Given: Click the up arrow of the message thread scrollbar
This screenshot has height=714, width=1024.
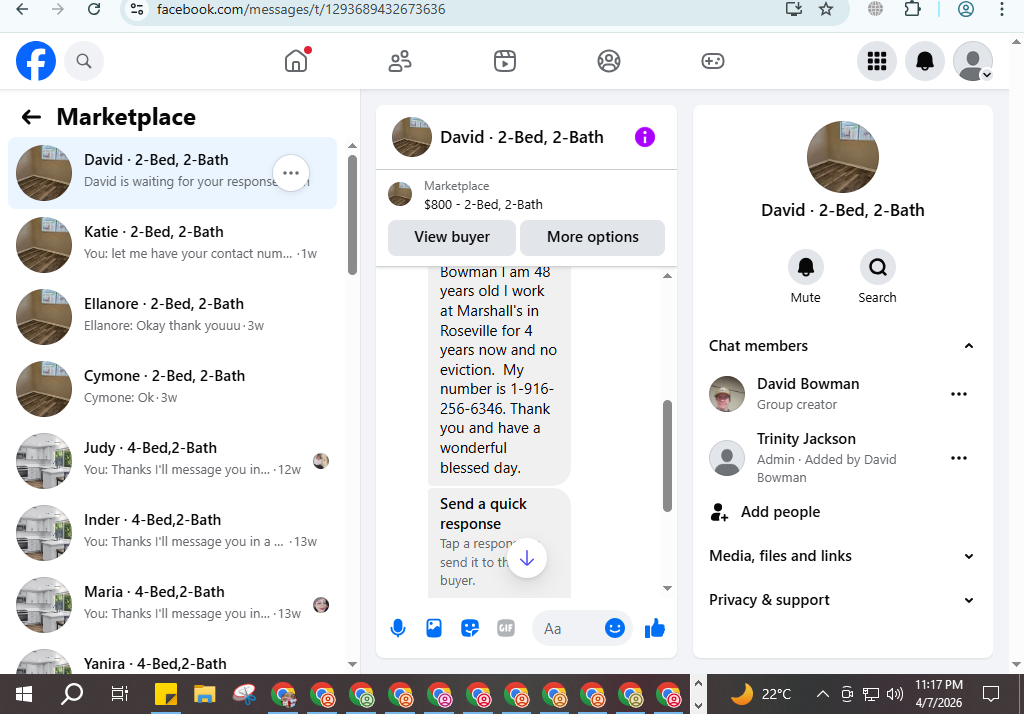Looking at the screenshot, I should pyautogui.click(x=667, y=276).
